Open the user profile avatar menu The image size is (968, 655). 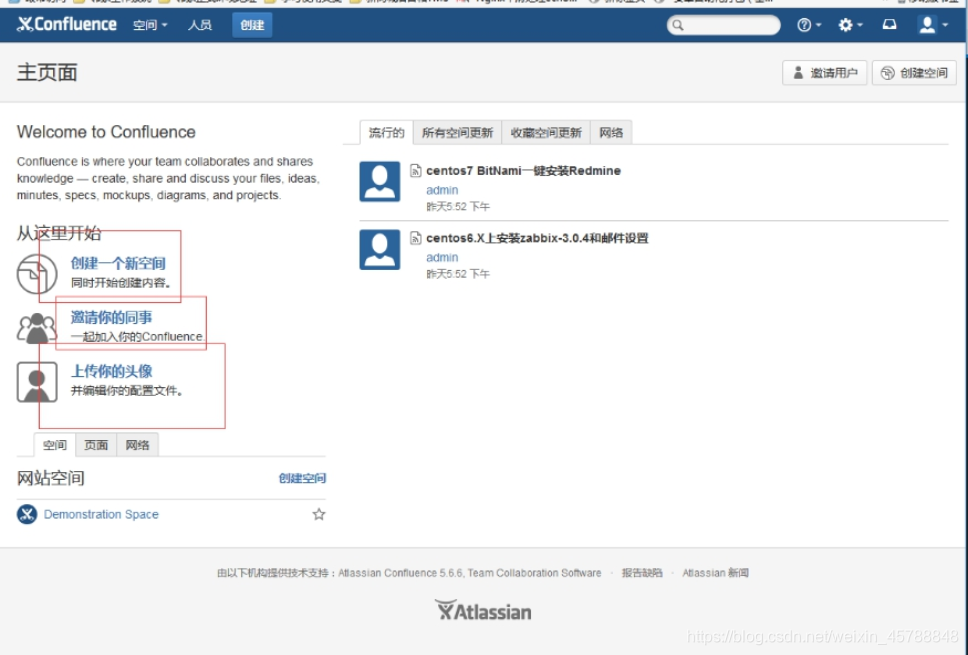point(933,25)
